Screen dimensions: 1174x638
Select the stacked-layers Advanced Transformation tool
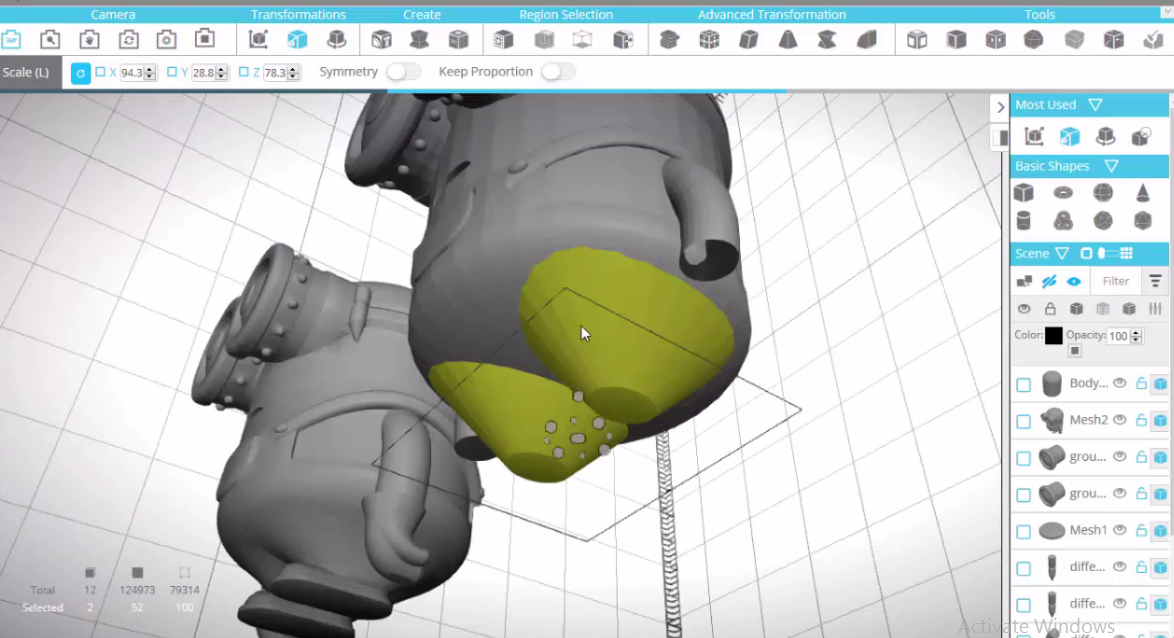[x=669, y=39]
